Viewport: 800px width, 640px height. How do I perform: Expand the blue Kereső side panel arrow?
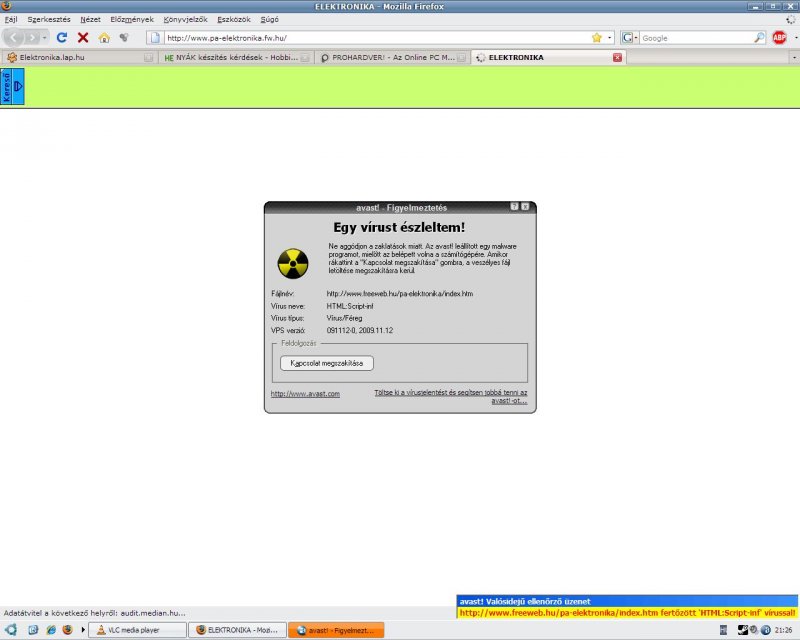coord(18,86)
